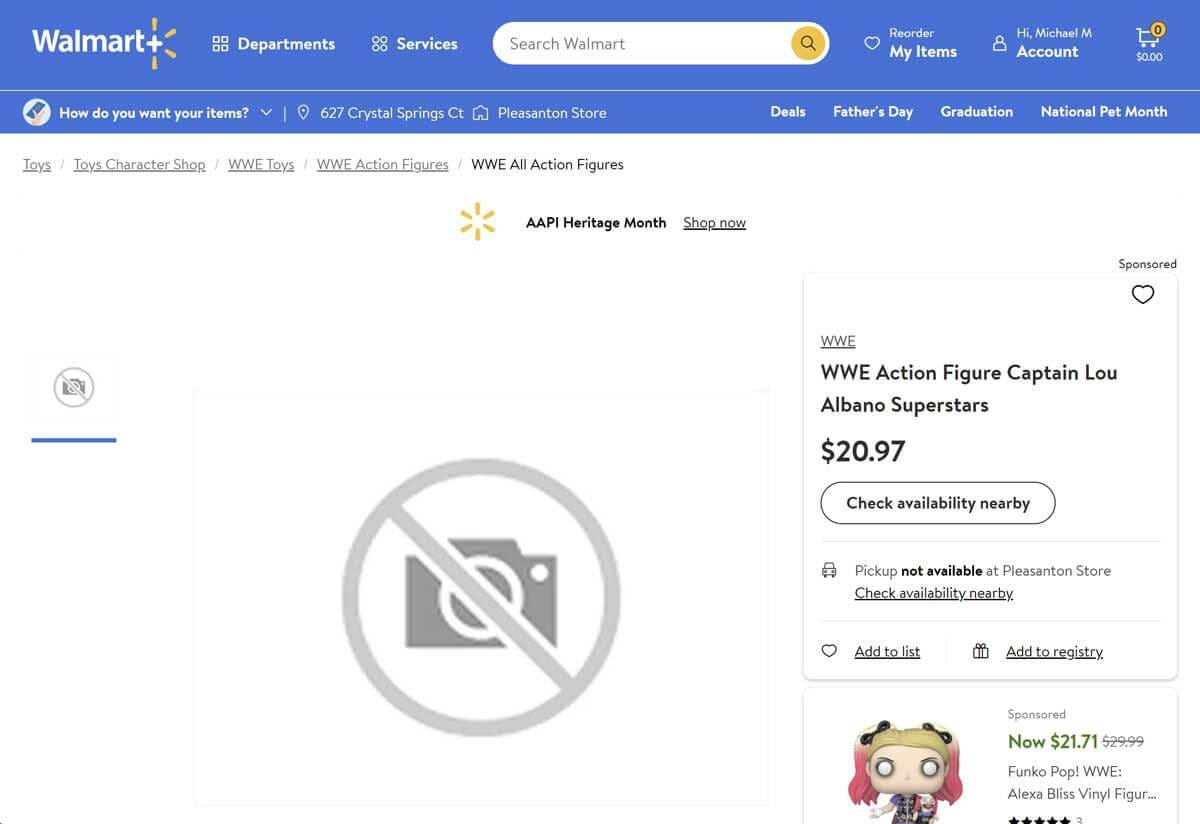Go to National Pet Month page

(1103, 112)
